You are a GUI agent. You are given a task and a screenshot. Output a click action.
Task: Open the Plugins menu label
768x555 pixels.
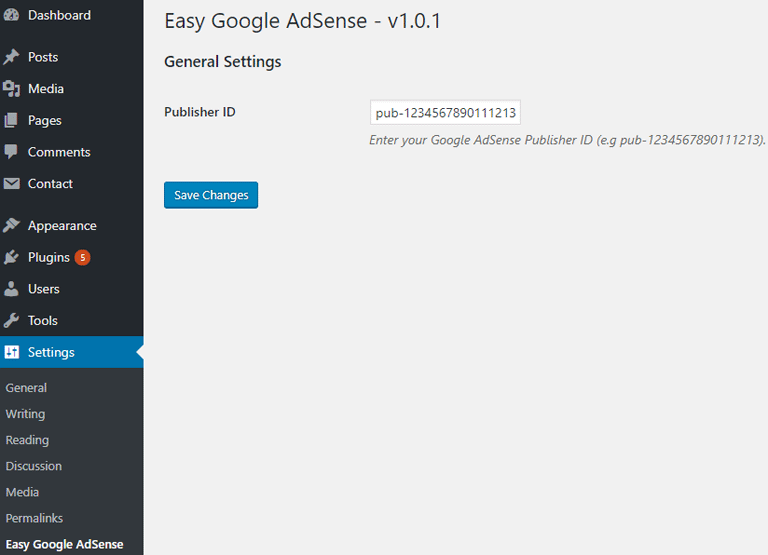[49, 257]
